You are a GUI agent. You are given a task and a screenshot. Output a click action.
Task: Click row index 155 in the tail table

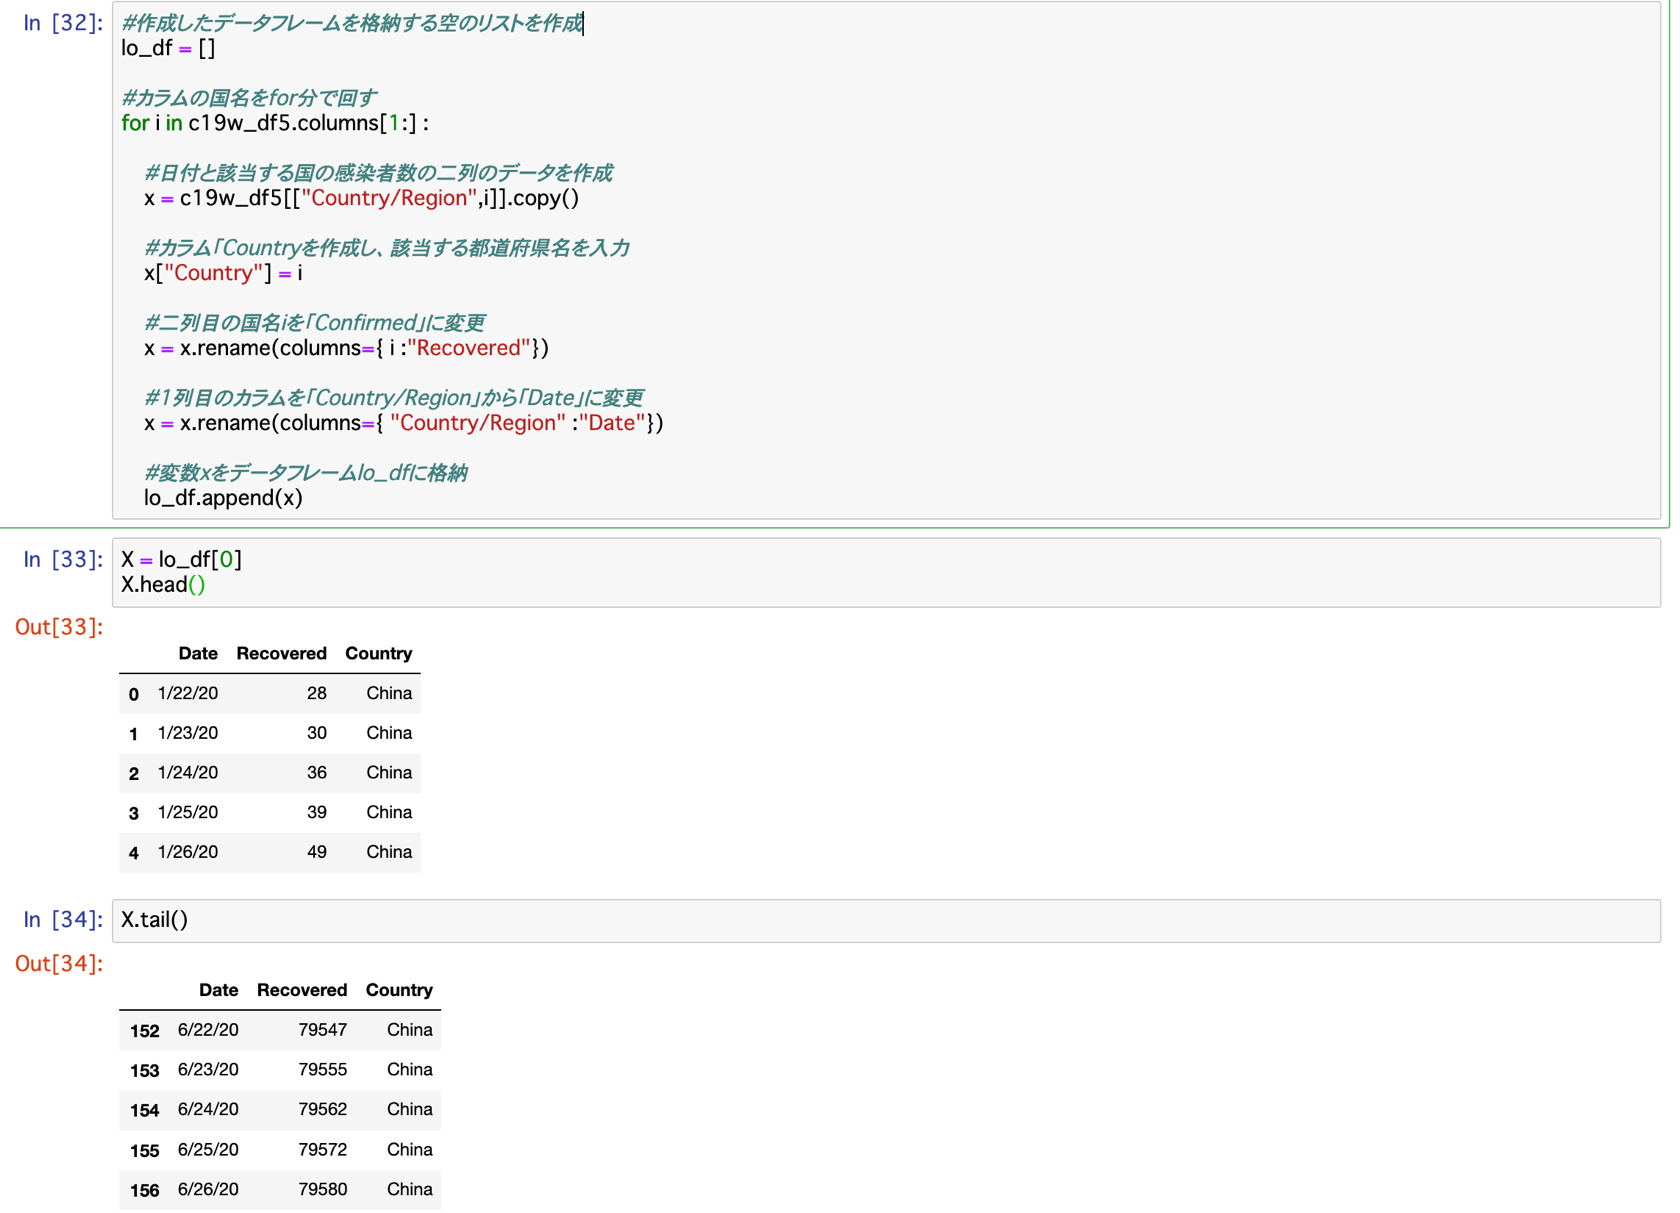145,1150
